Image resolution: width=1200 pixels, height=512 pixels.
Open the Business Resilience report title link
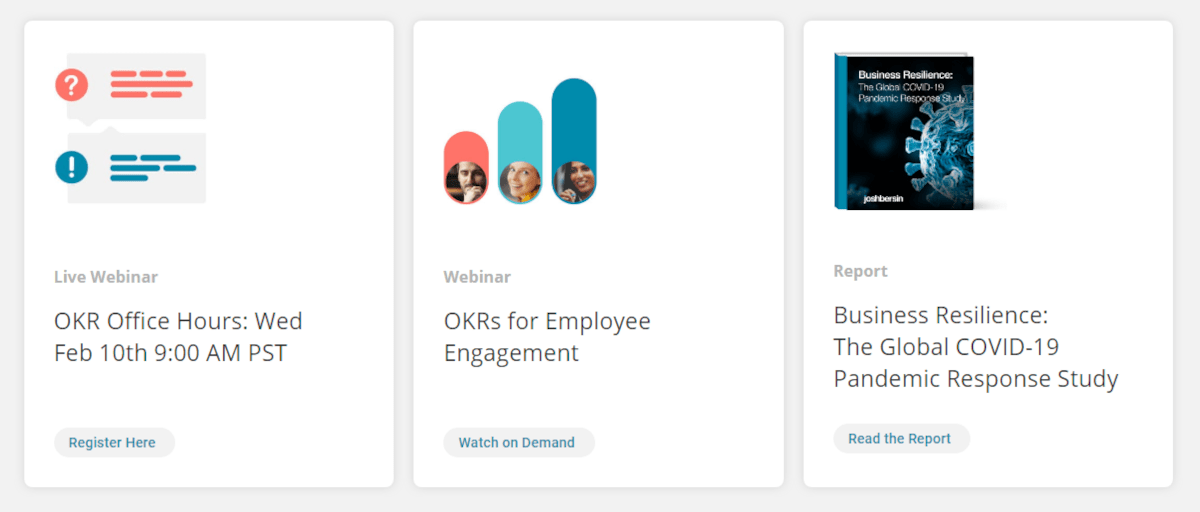point(976,347)
